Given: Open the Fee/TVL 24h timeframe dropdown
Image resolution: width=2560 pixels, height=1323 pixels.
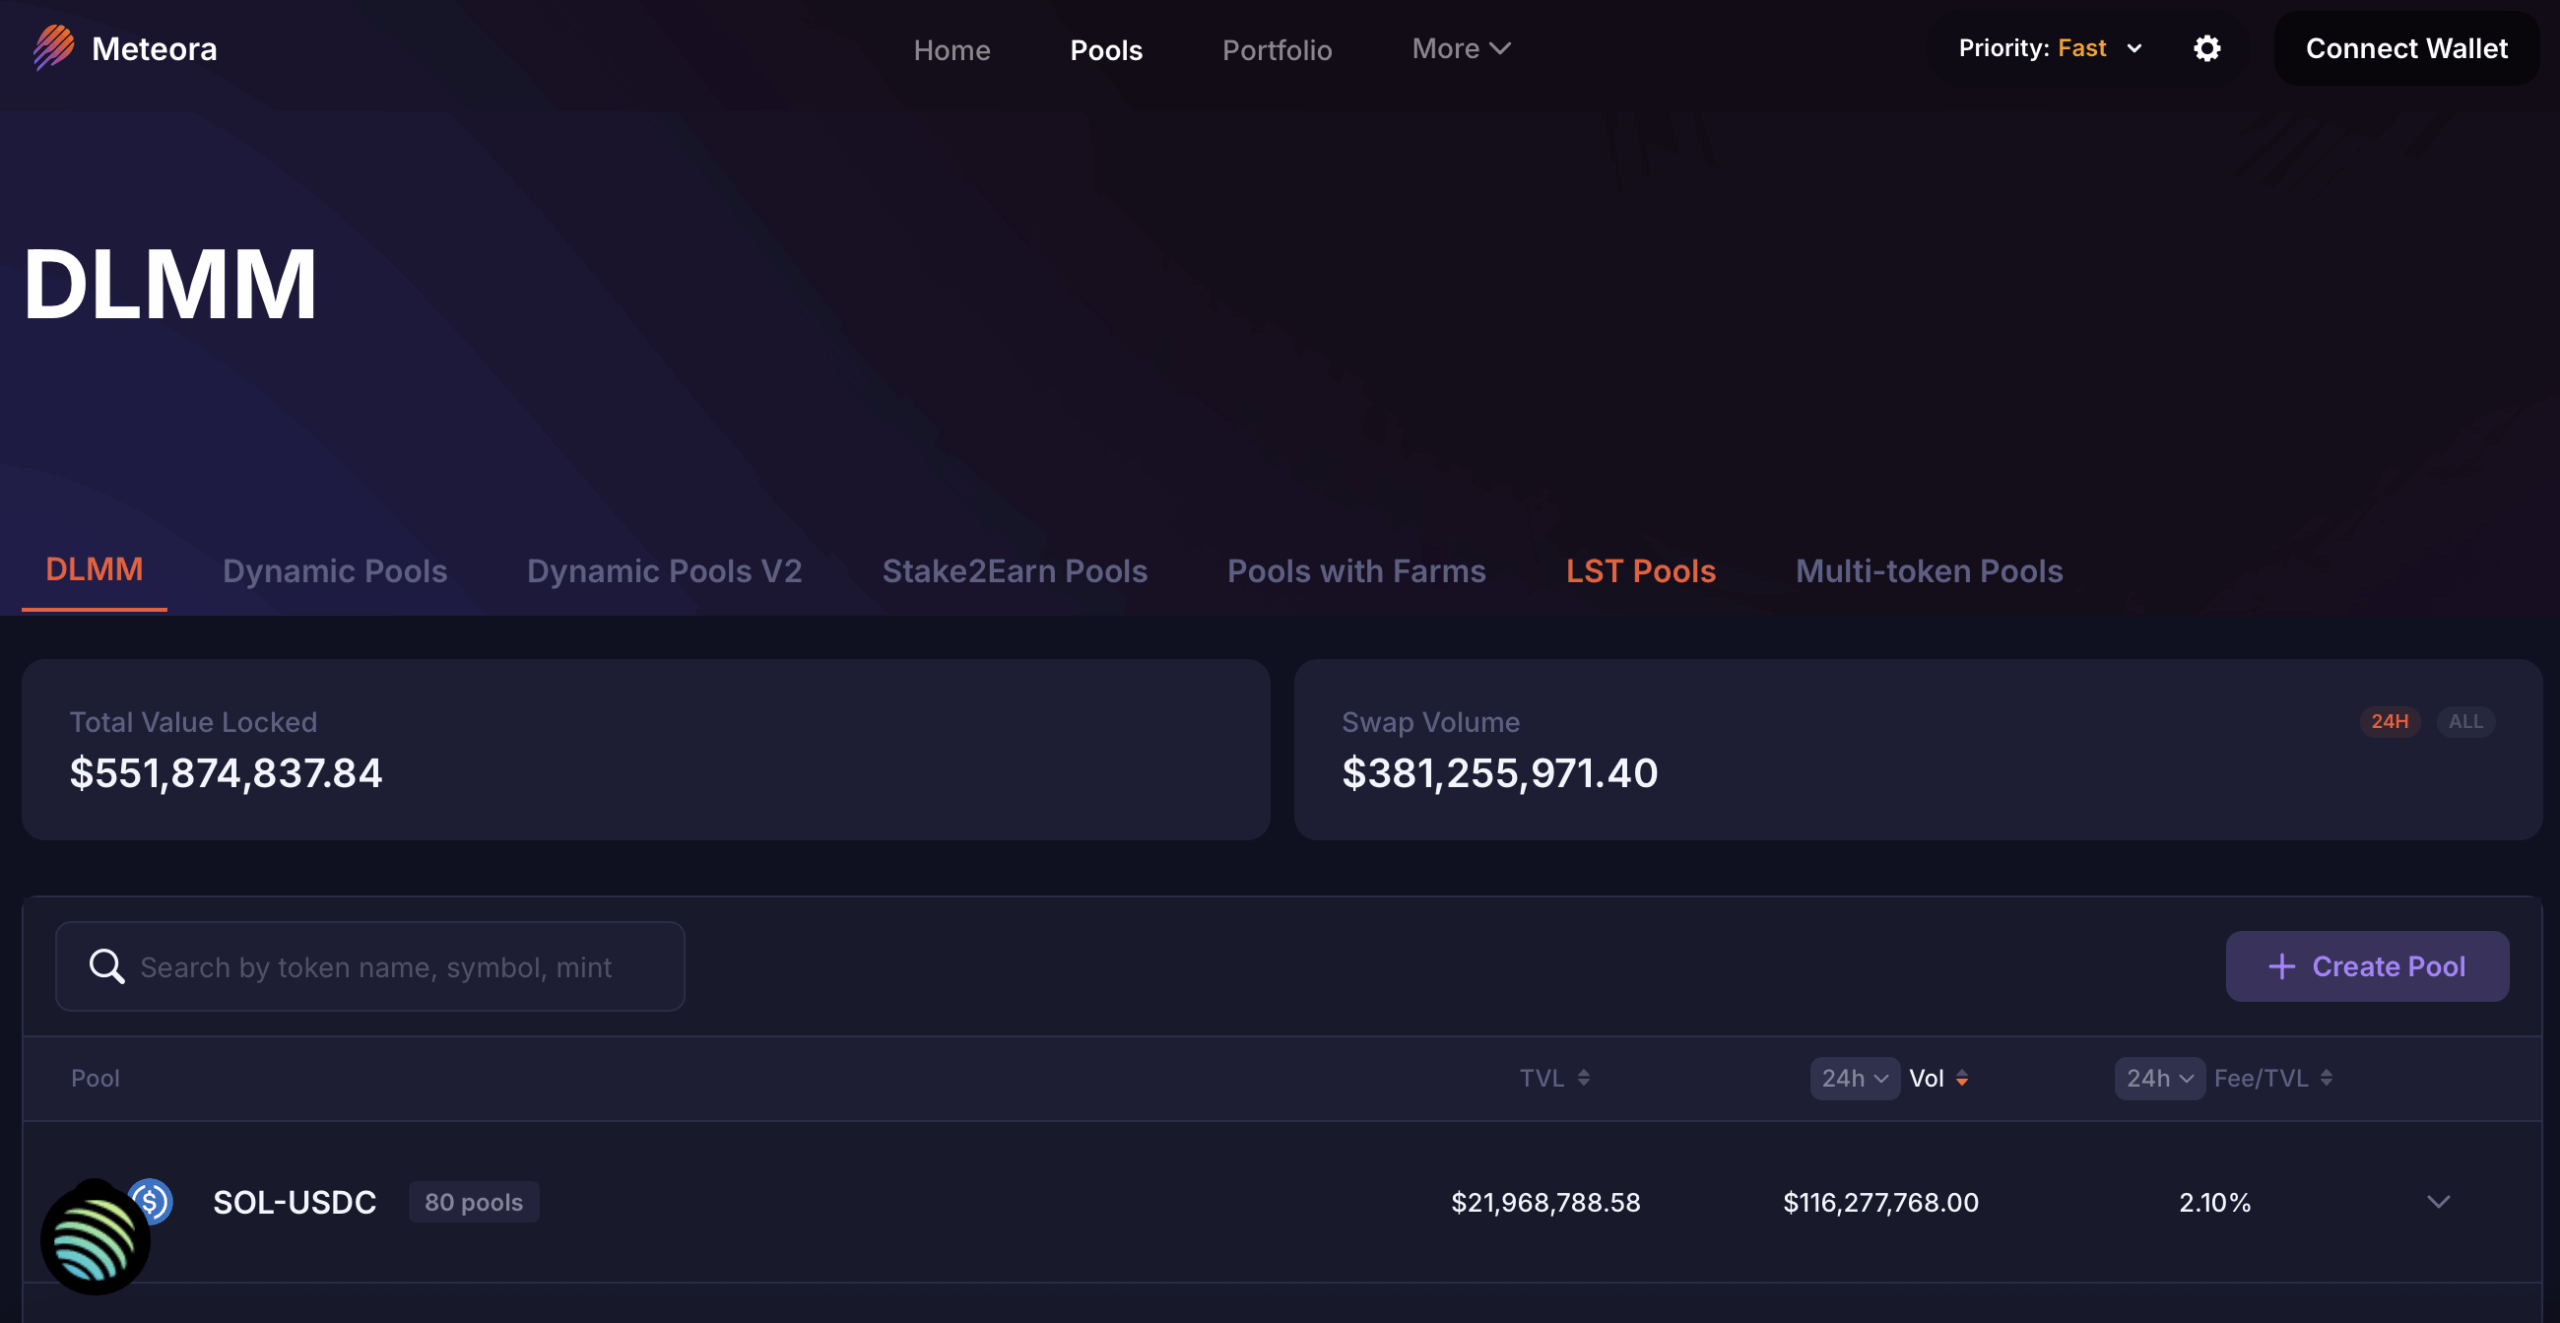Looking at the screenshot, I should [x=2159, y=1078].
